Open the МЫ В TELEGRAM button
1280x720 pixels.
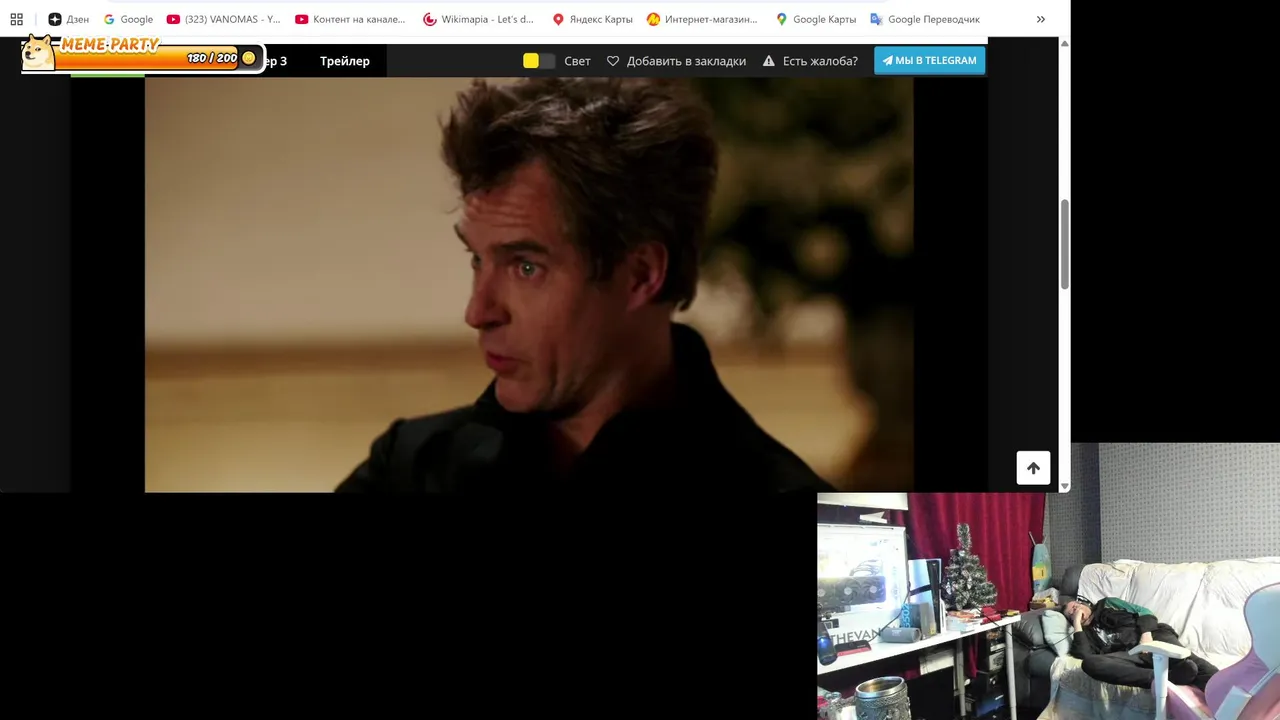930,60
